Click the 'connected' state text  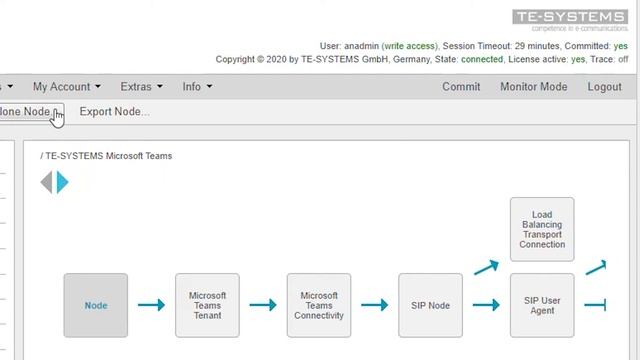(482, 59)
